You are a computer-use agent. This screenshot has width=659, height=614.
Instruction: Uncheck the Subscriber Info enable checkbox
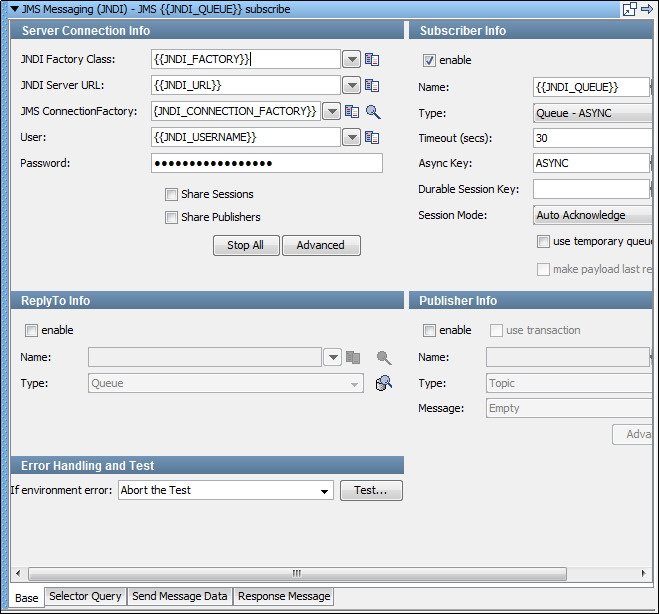(430, 61)
